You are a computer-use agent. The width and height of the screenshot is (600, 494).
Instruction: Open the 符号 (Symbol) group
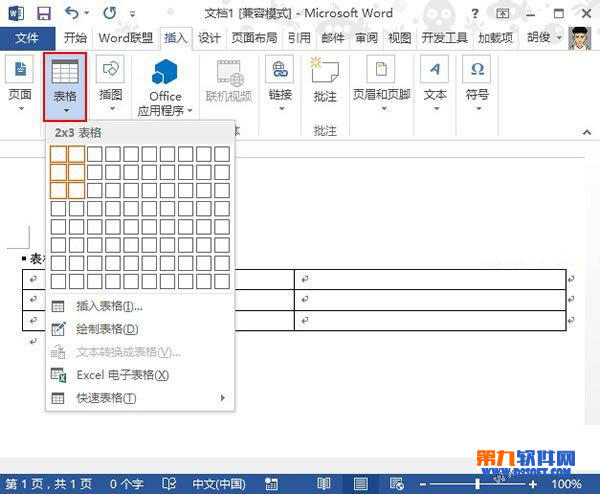point(478,80)
